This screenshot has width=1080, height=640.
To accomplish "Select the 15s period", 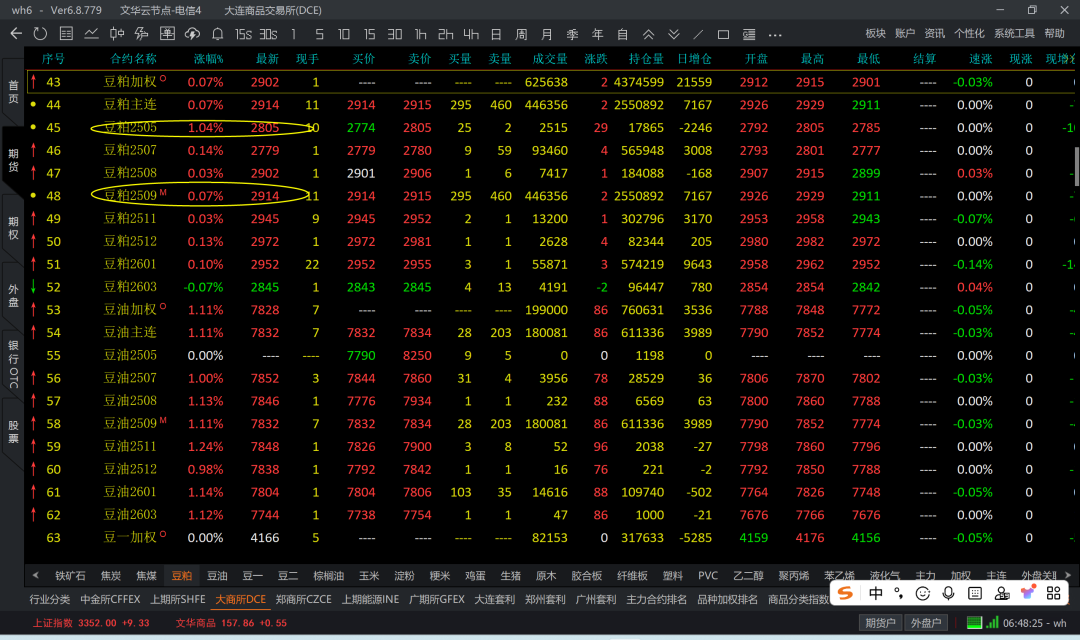I will tap(243, 34).
